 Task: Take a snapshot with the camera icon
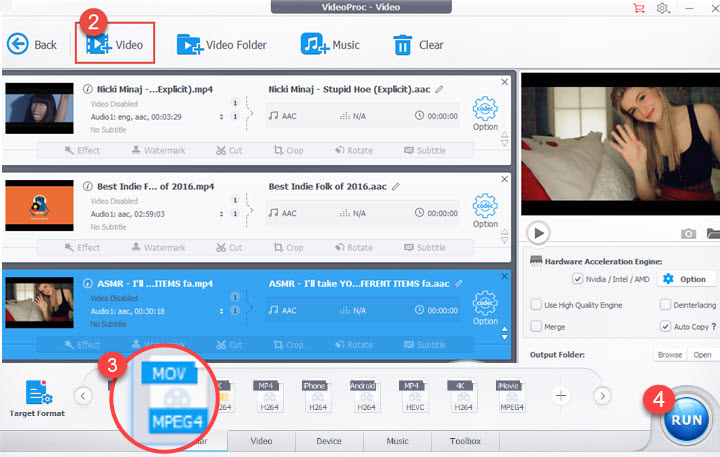[x=688, y=234]
